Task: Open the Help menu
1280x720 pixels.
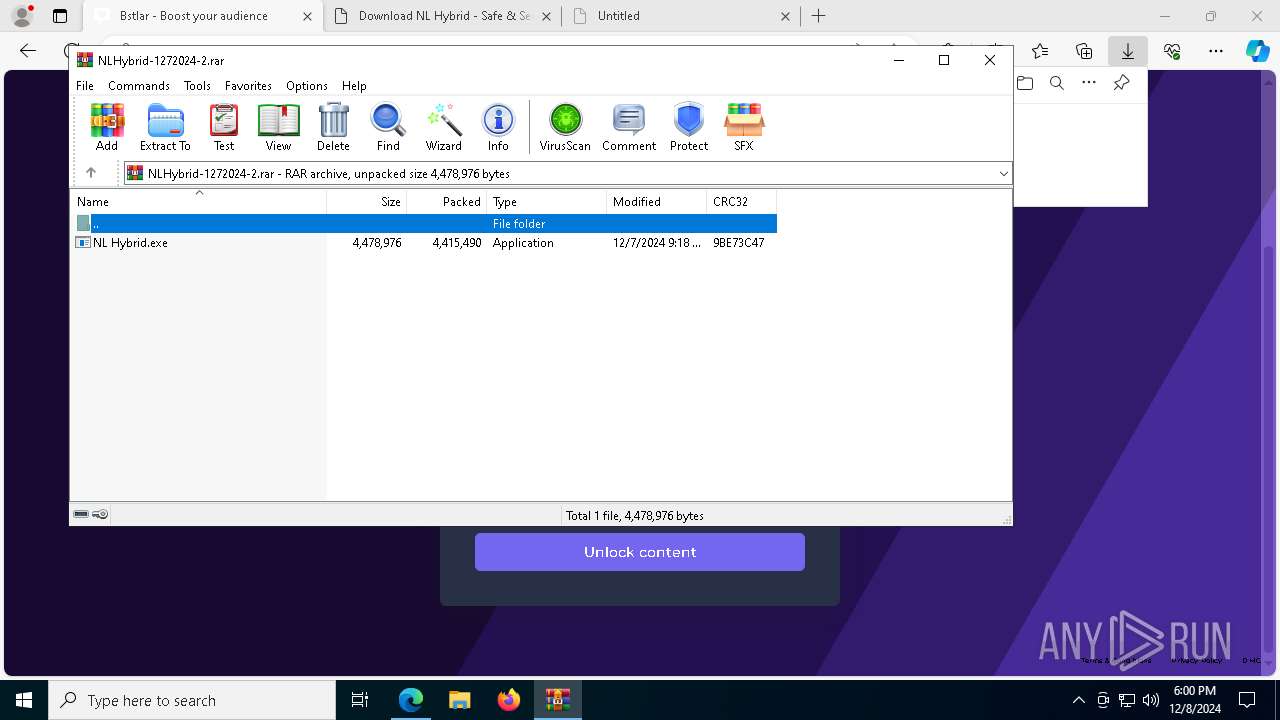Action: click(354, 86)
